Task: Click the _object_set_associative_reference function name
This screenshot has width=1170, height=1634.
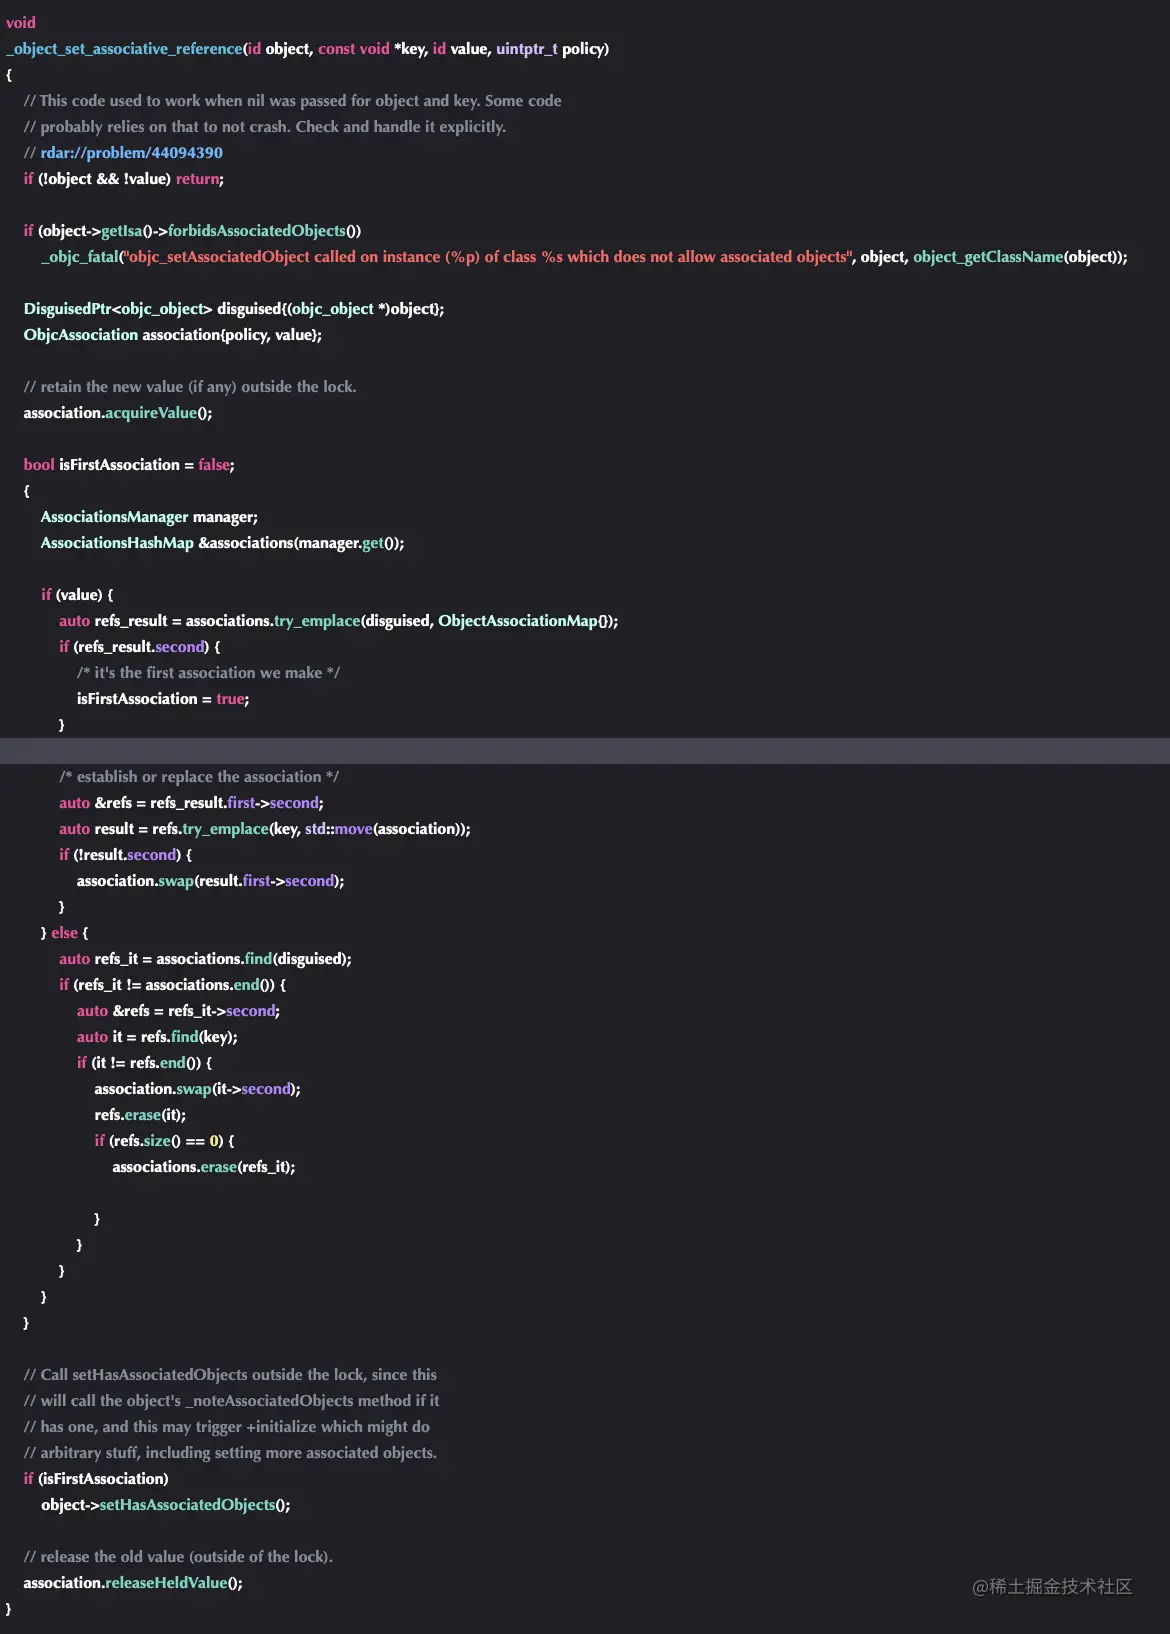Action: point(124,49)
